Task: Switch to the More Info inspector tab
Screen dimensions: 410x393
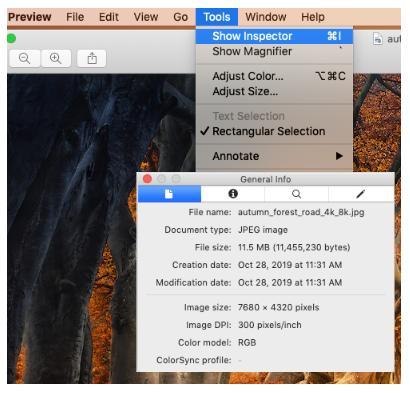Action: pyautogui.click(x=233, y=194)
